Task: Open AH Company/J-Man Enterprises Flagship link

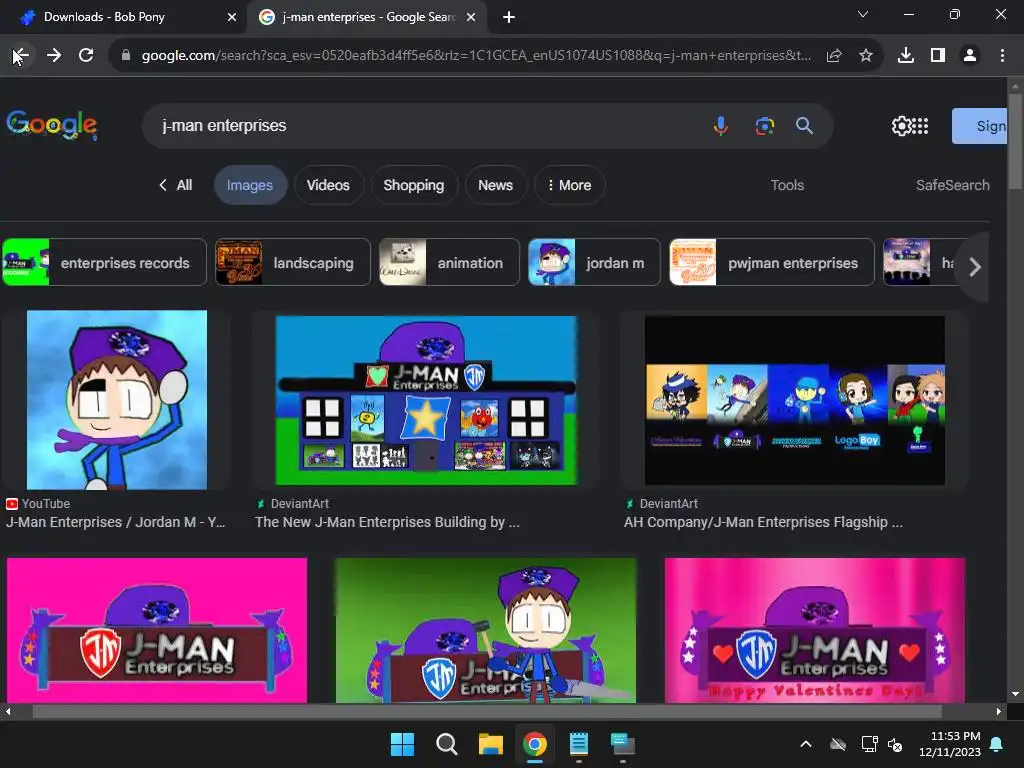Action: click(763, 522)
